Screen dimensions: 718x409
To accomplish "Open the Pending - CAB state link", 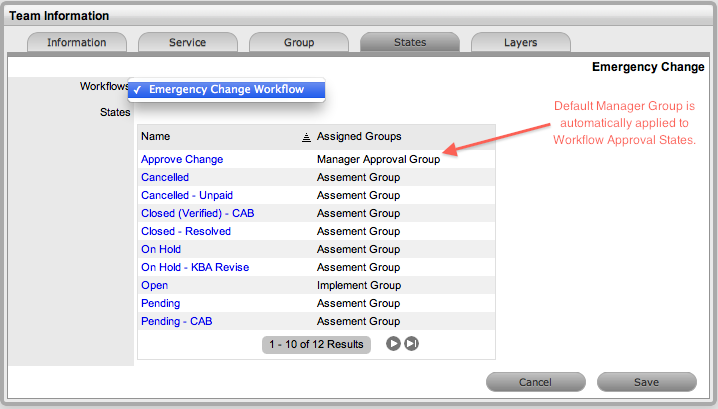I will 176,321.
